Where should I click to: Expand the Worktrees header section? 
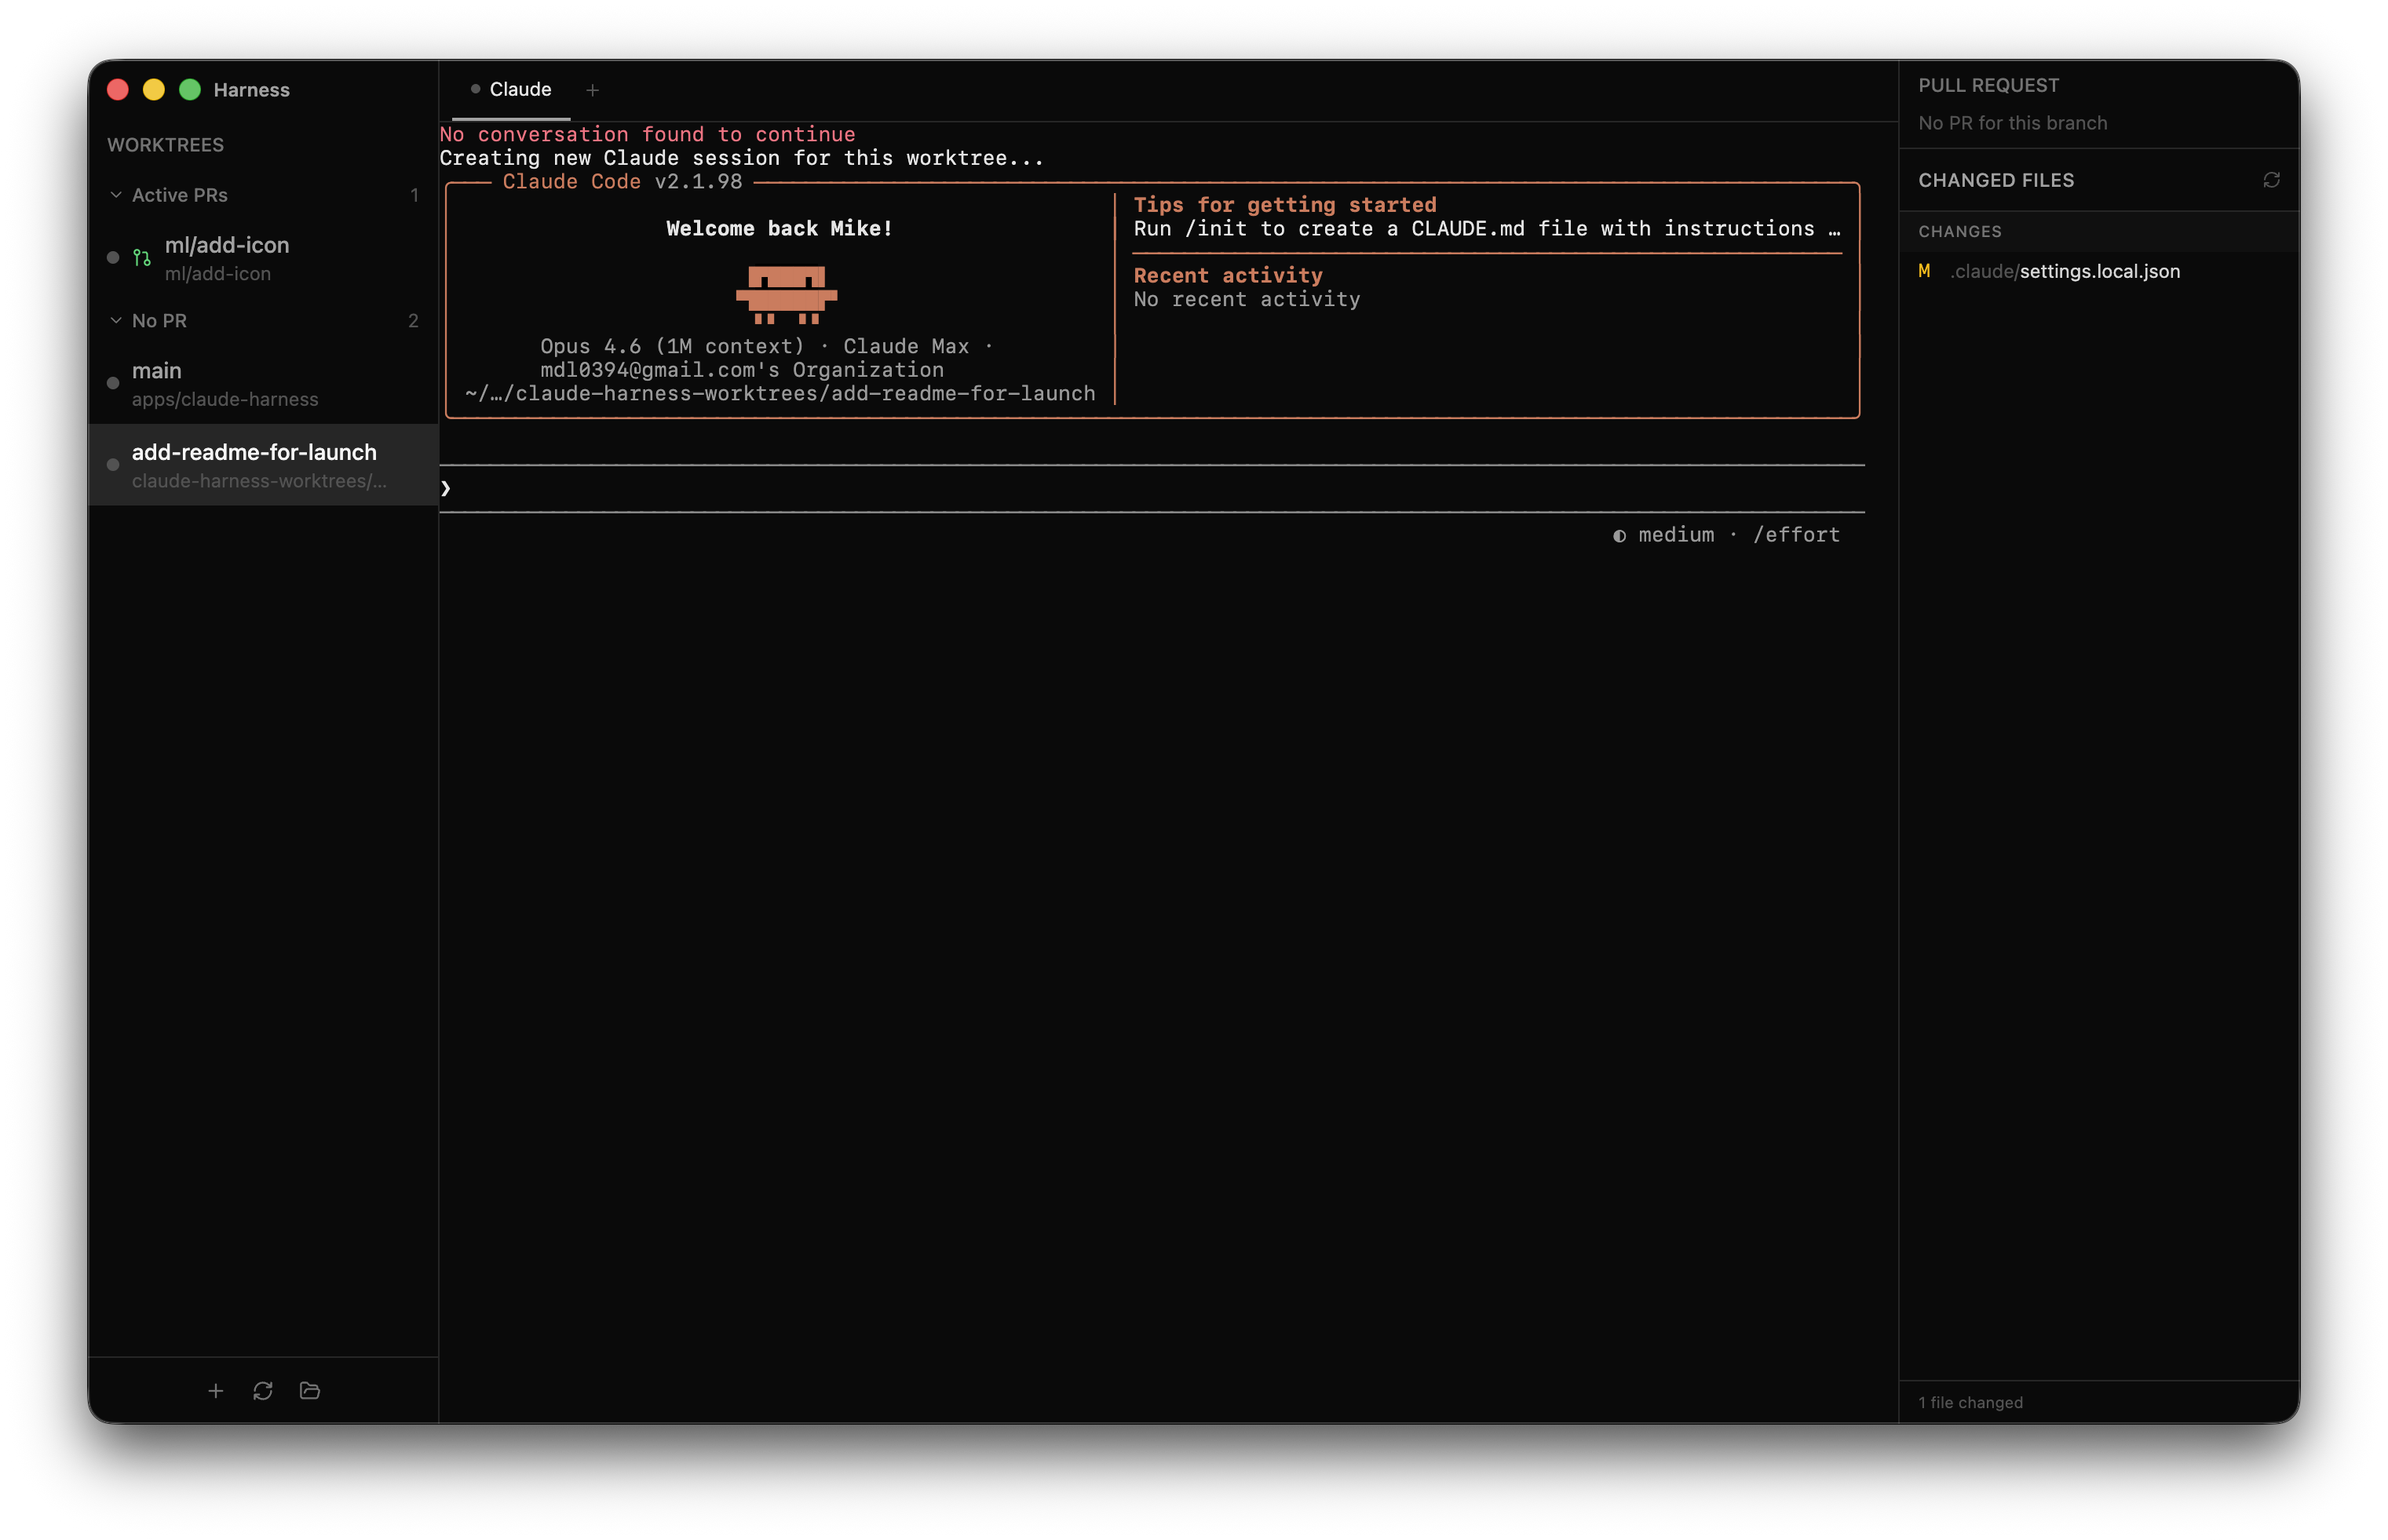[x=166, y=144]
